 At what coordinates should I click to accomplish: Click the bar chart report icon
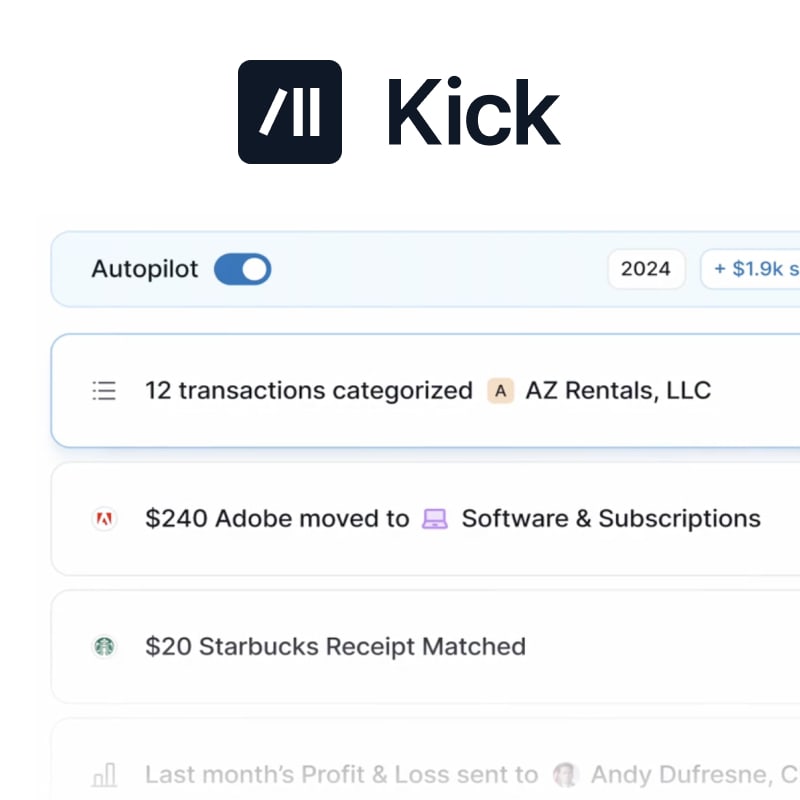(104, 775)
